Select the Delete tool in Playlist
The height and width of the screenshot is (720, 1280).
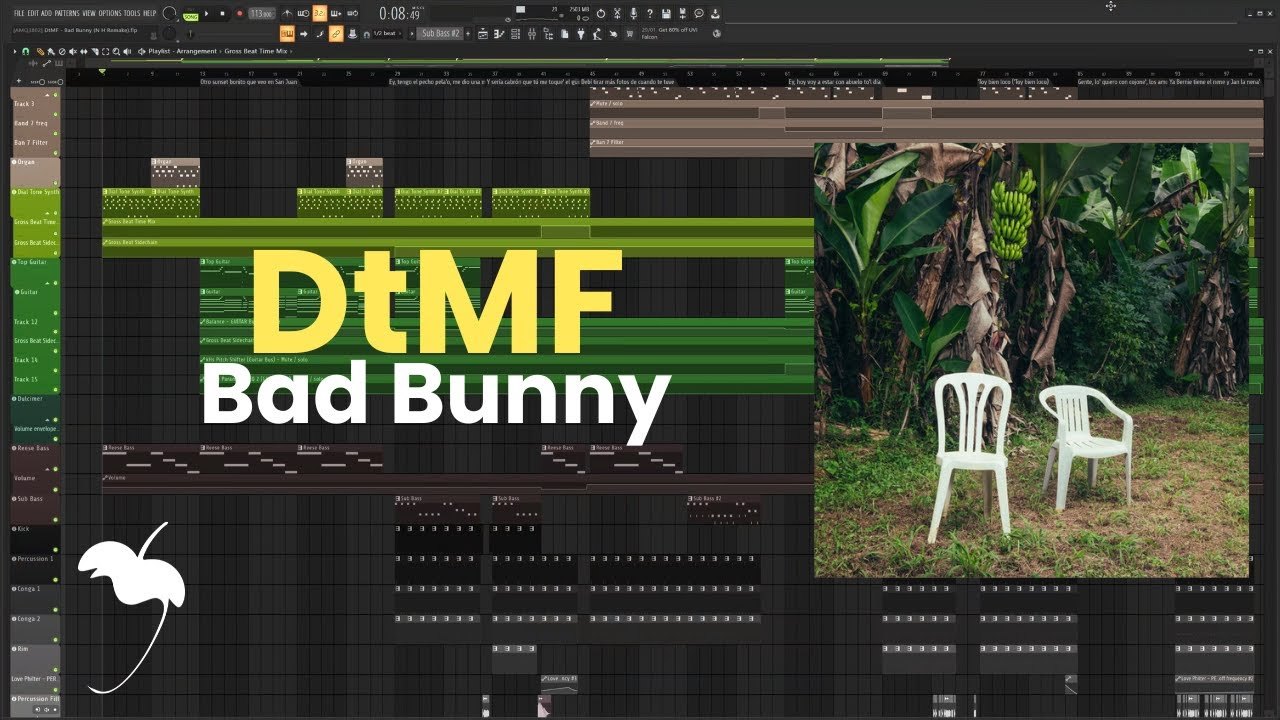pos(62,51)
